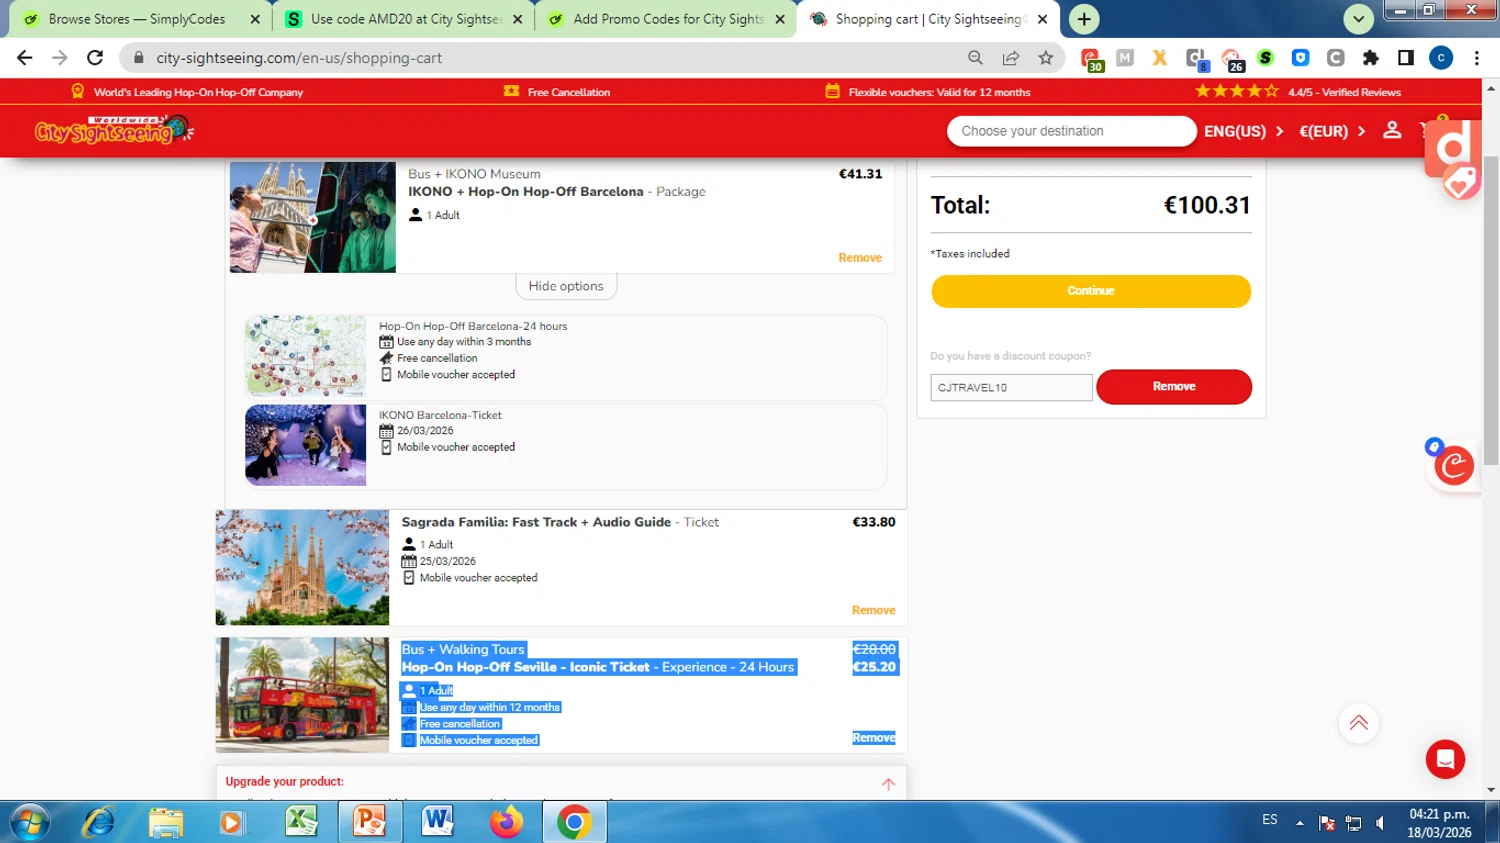Back to top double-chevron button
This screenshot has height=843, width=1500.
tap(1358, 723)
